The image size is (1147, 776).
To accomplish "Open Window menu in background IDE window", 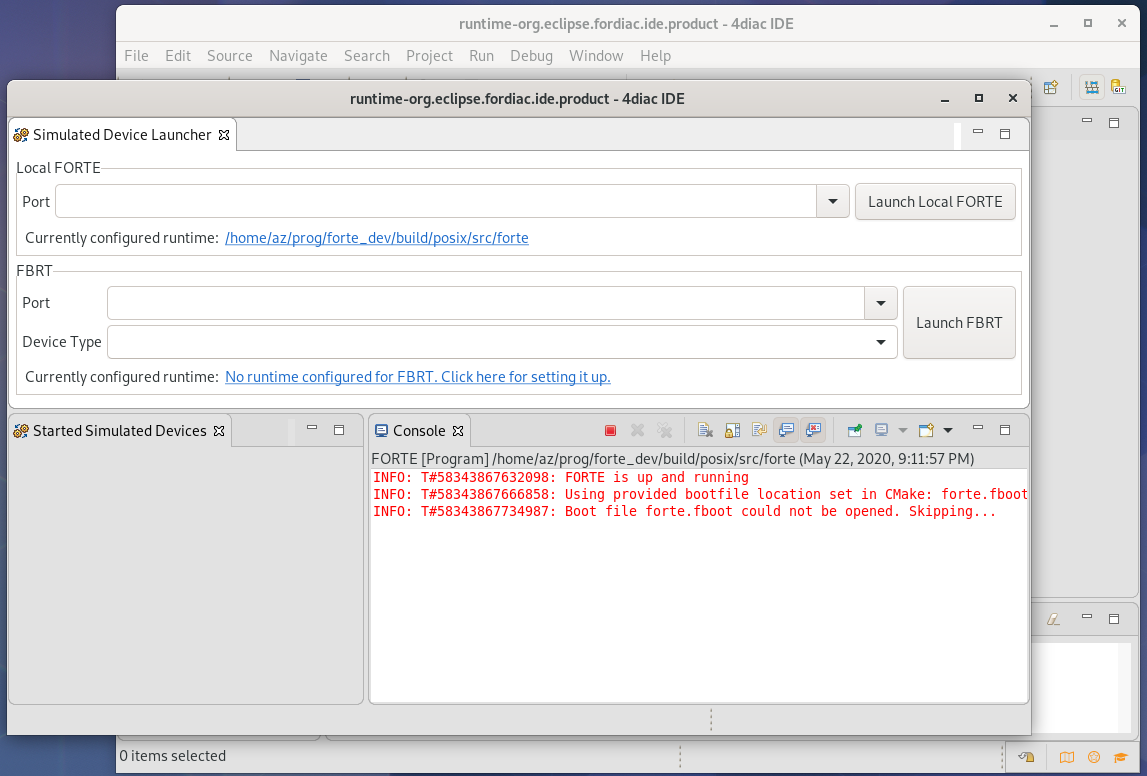I will (x=596, y=56).
